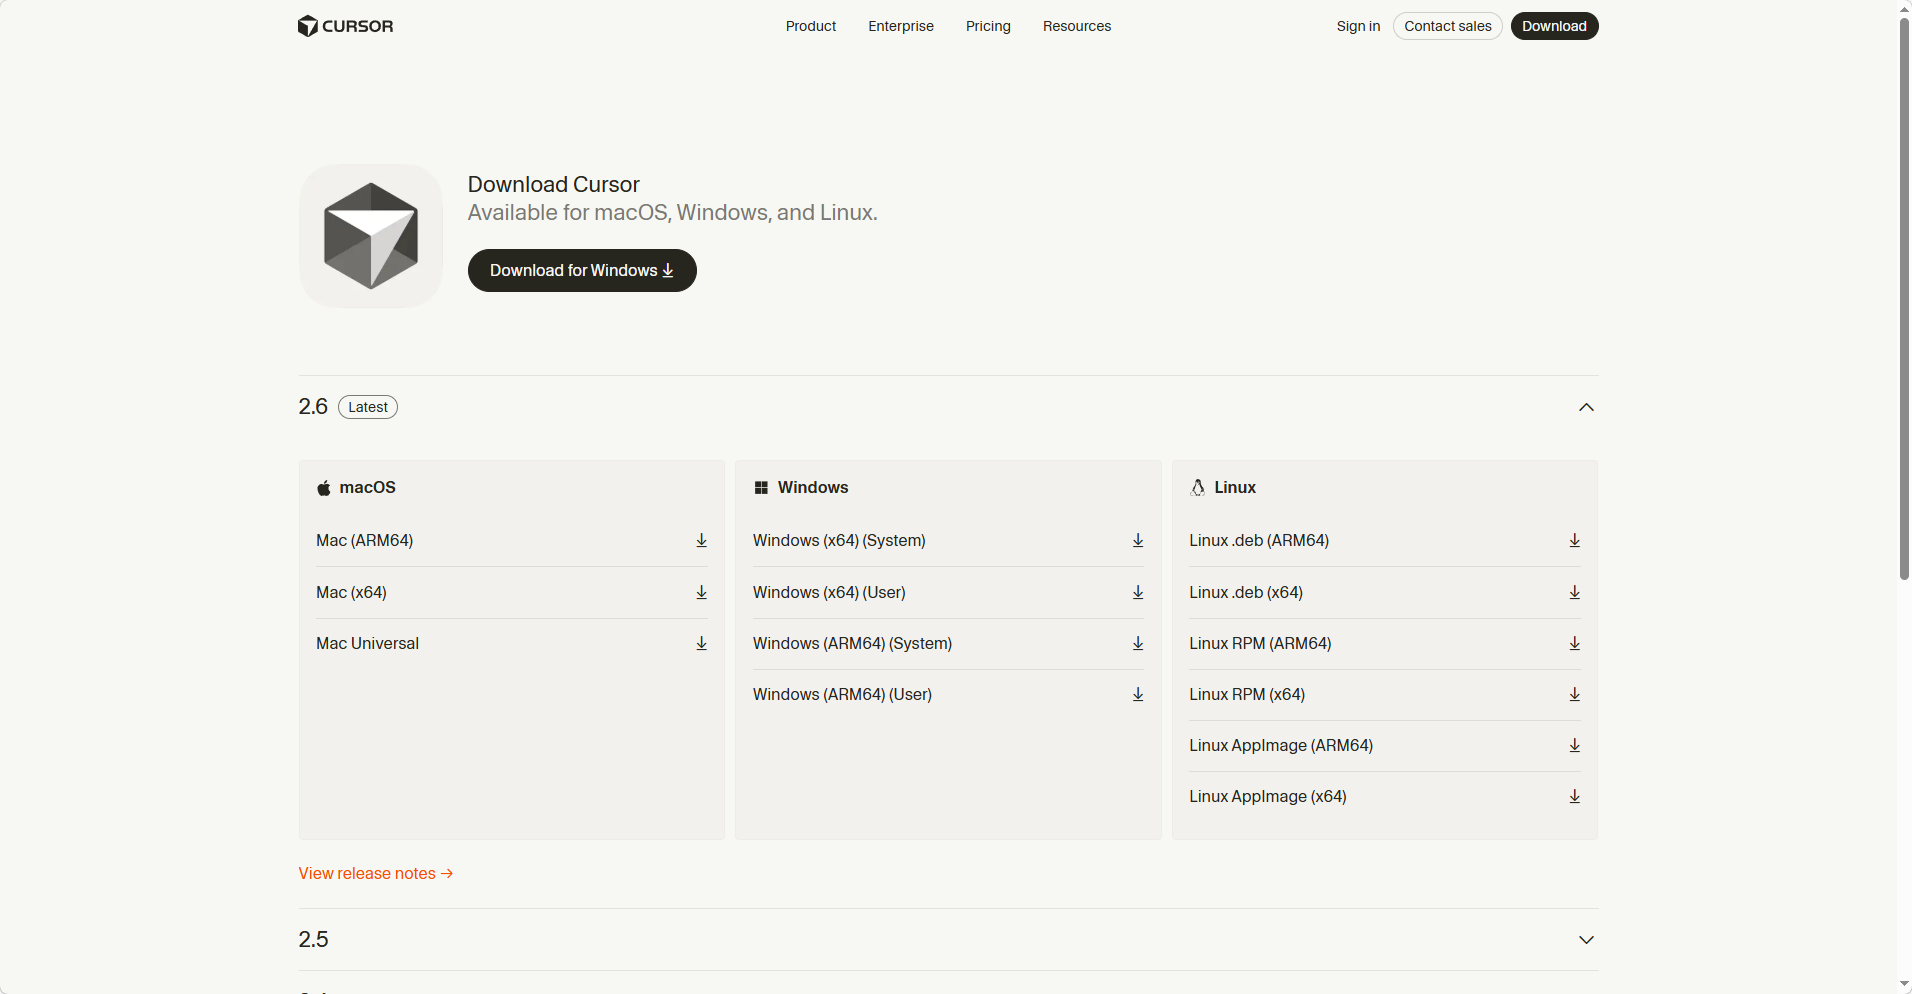Select the Windows (x64) (User) label
The height and width of the screenshot is (994, 1912).
click(829, 593)
